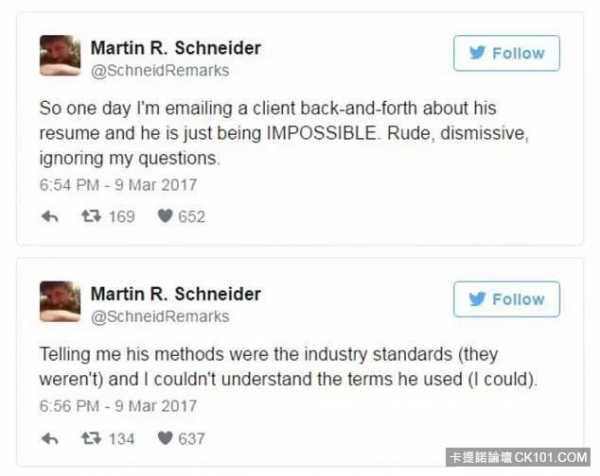Open the 6:56 PM - 9 Mar 2017 timestamp
This screenshot has height=476, width=600.
pos(118,406)
